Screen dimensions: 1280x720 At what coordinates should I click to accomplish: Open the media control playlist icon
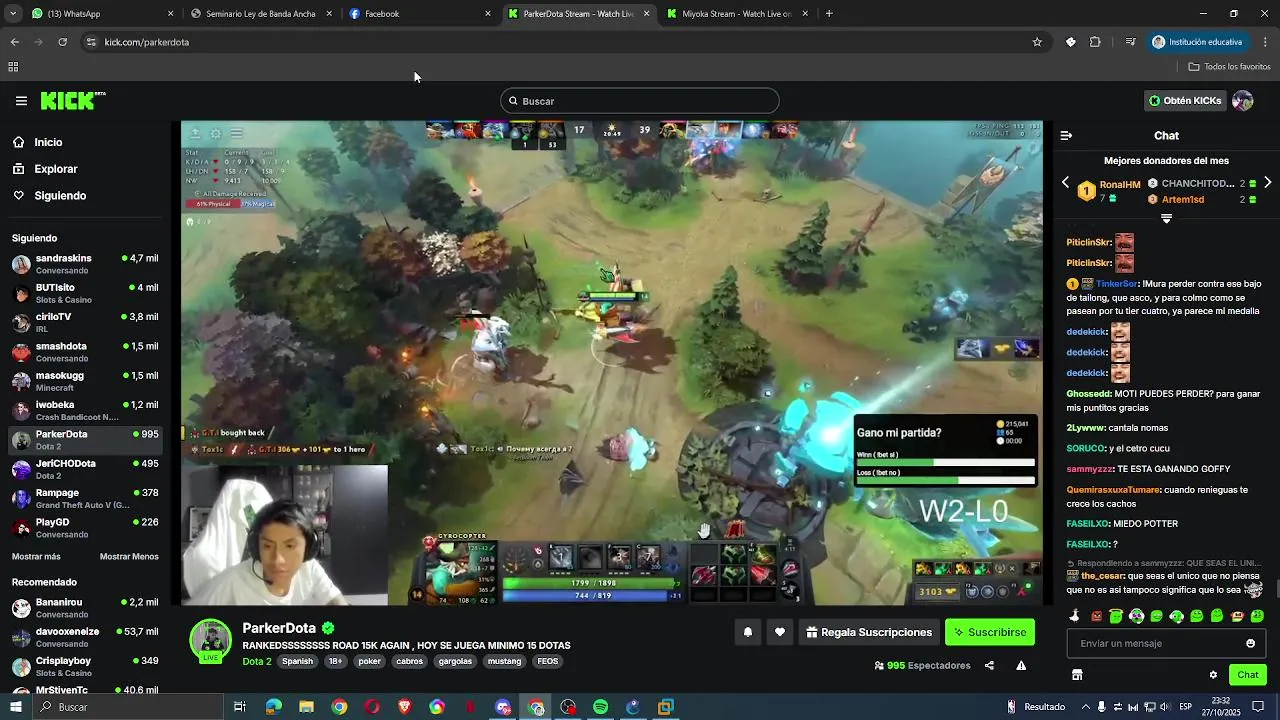click(x=1130, y=42)
